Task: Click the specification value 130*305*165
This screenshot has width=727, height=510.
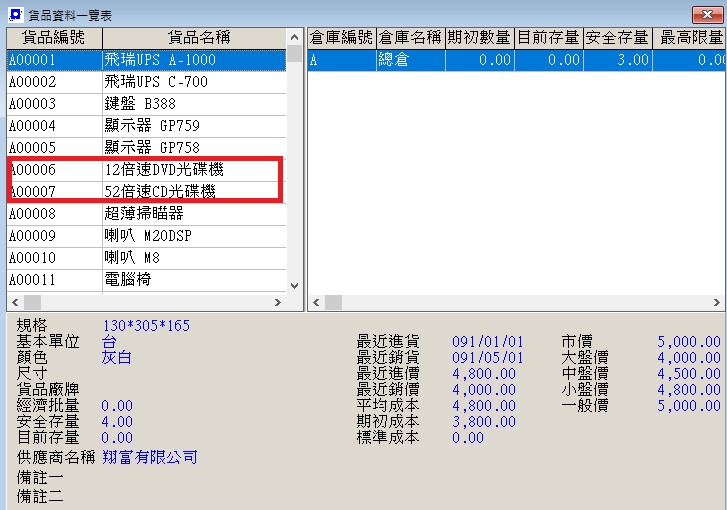Action: [146, 325]
